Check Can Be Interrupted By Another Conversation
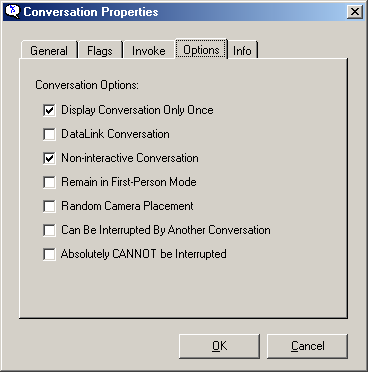This screenshot has width=368, height=372. point(49,230)
